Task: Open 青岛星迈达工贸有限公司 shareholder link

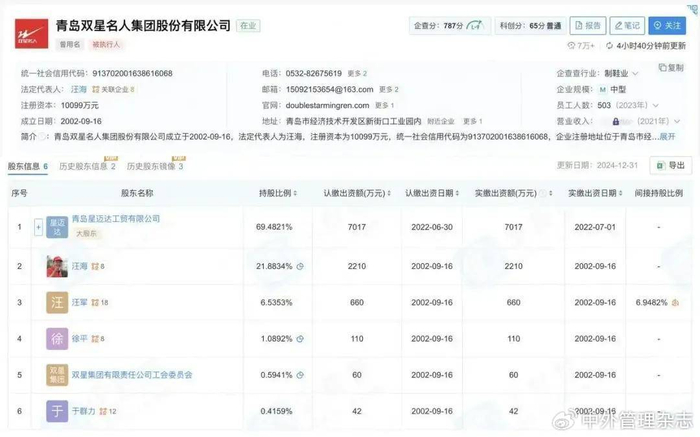Action: [x=116, y=219]
